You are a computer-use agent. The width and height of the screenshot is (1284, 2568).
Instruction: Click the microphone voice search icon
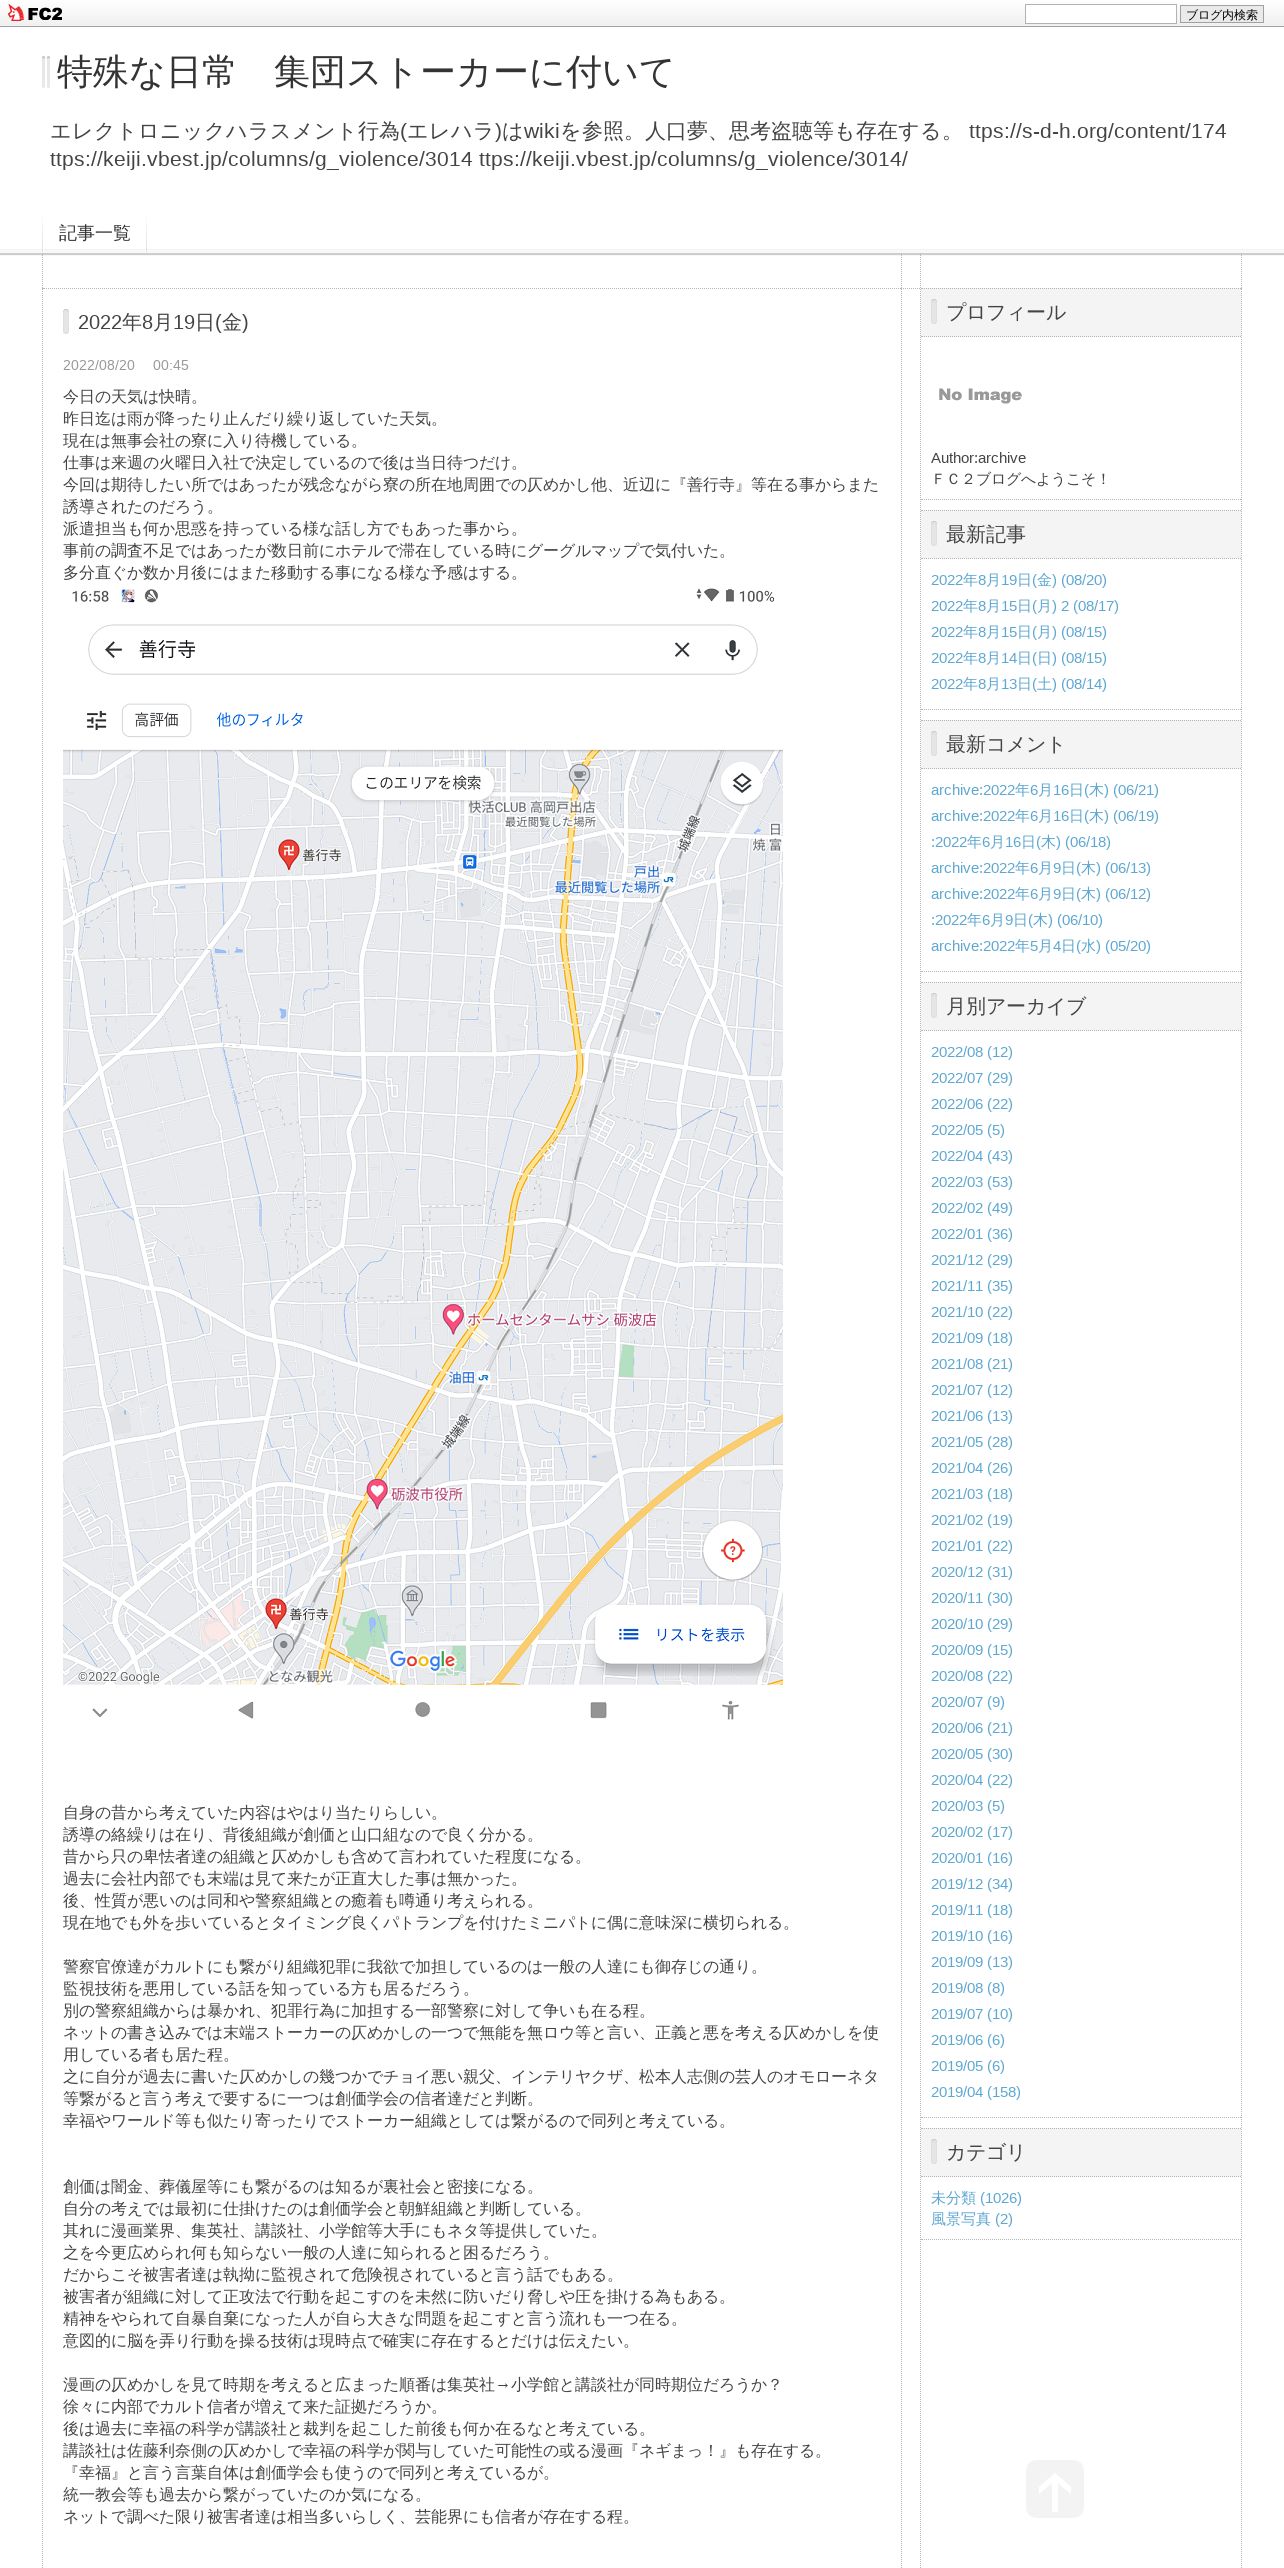point(733,650)
